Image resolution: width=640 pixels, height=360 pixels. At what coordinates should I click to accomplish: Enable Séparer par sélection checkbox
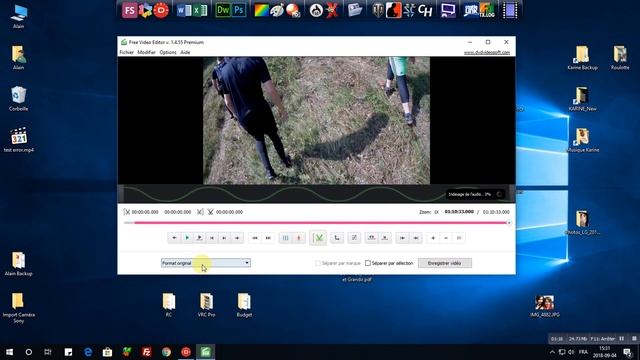[368, 263]
